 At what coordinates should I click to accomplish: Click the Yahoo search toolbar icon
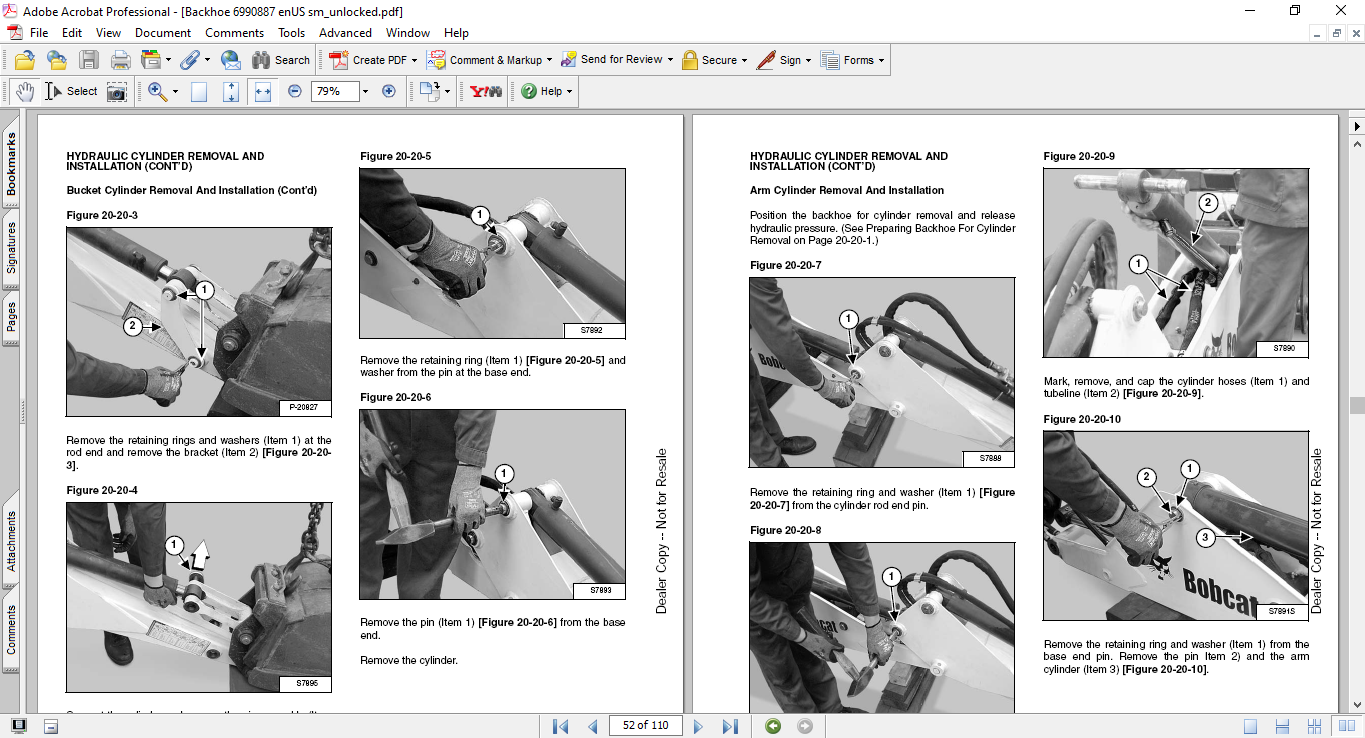[x=486, y=91]
